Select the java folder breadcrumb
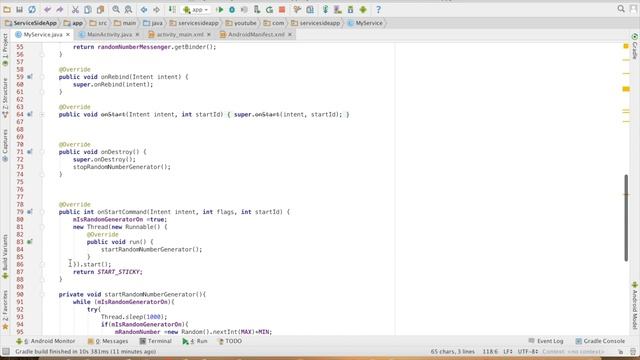640x360 pixels. pyautogui.click(x=153, y=23)
